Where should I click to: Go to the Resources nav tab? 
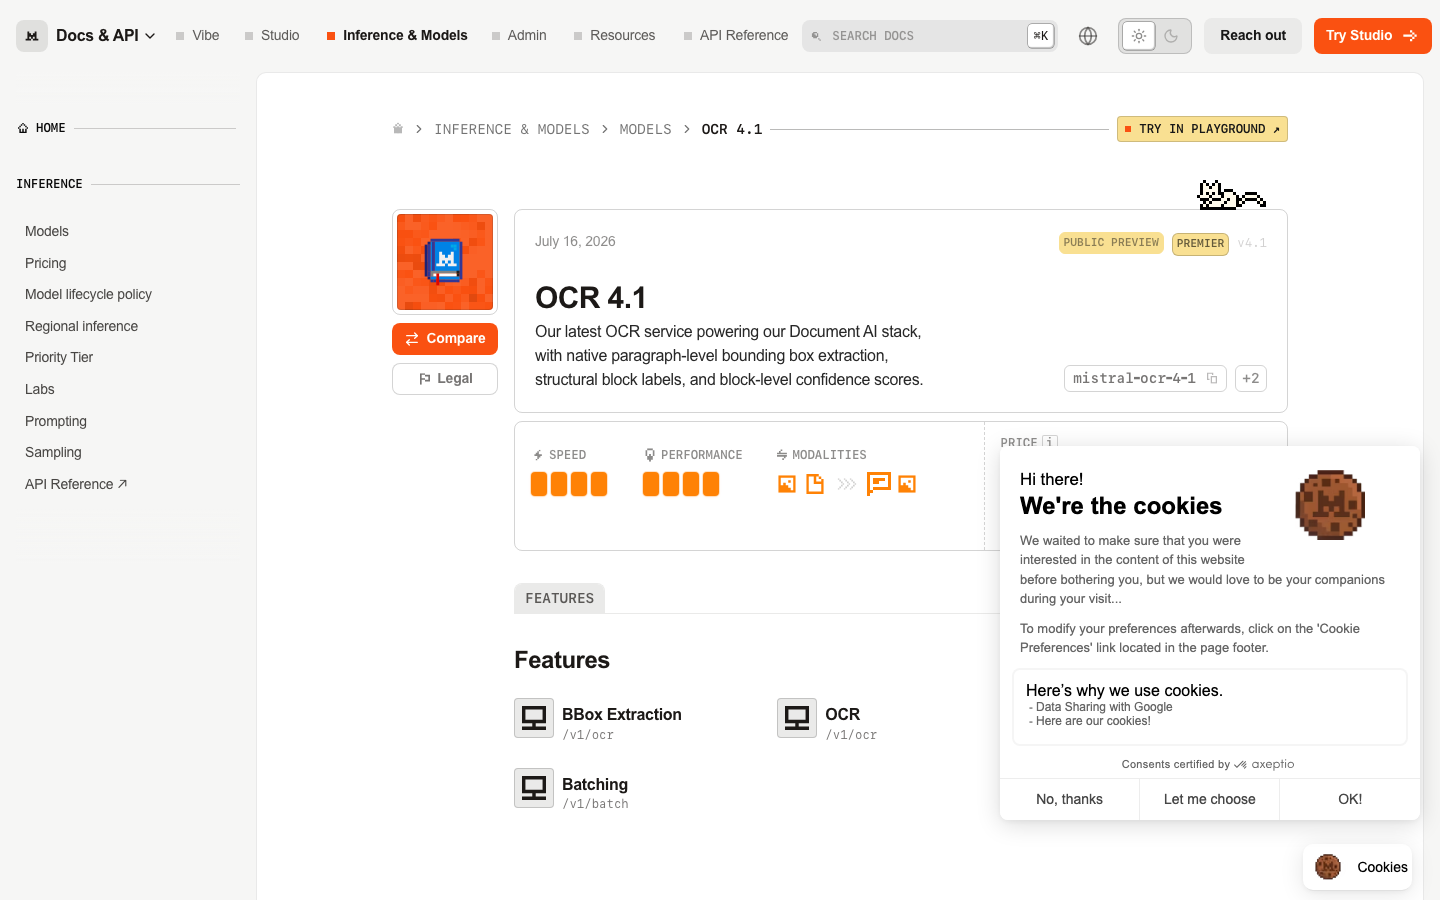coord(614,36)
